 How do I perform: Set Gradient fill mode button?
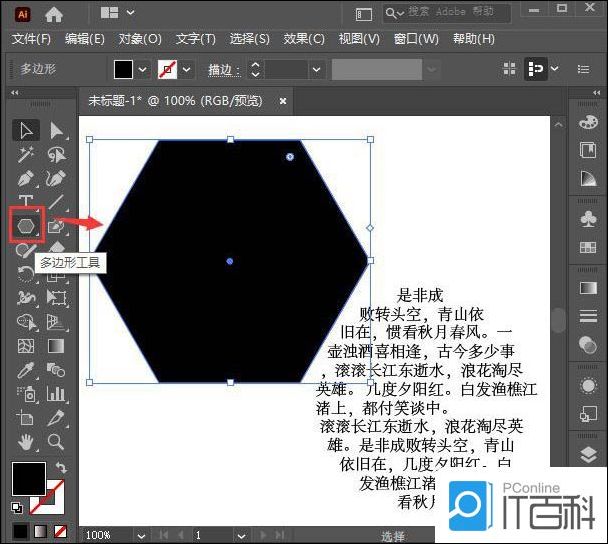coord(40,532)
